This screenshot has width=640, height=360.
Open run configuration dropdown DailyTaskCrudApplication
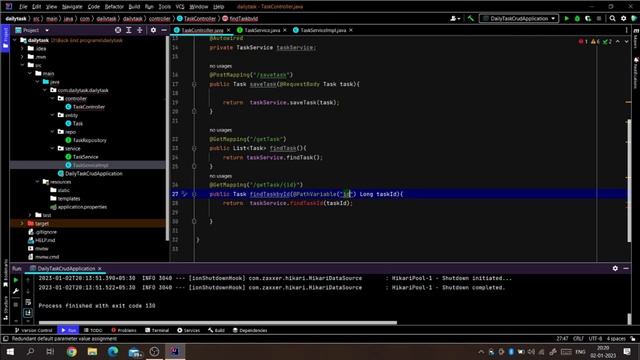tap(519, 18)
